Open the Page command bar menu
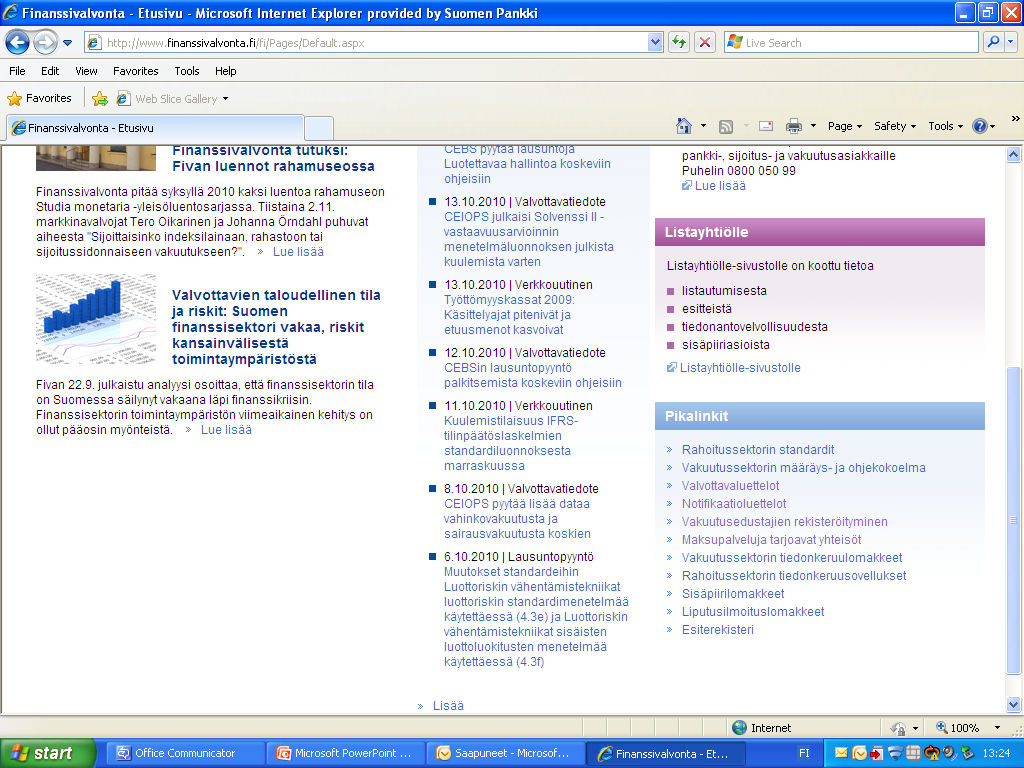Viewport: 1024px width, 768px height. [845, 126]
